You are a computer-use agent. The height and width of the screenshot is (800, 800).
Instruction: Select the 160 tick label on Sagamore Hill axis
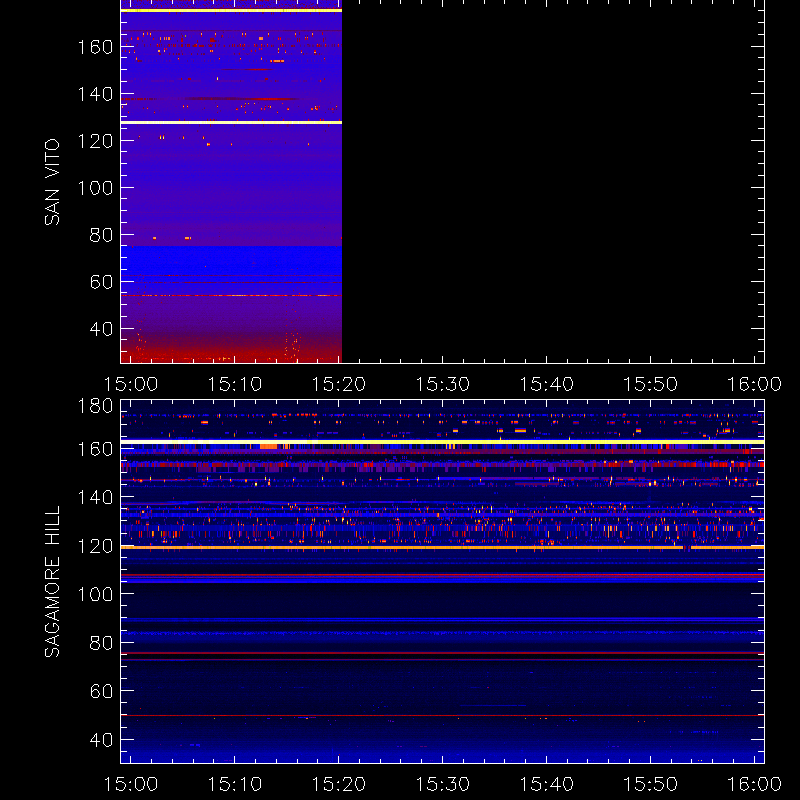pos(95,449)
